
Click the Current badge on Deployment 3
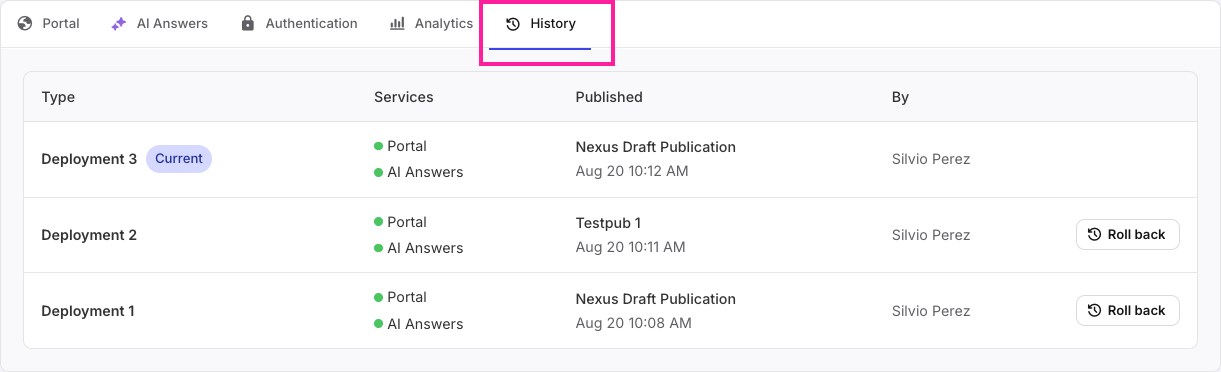tap(179, 159)
